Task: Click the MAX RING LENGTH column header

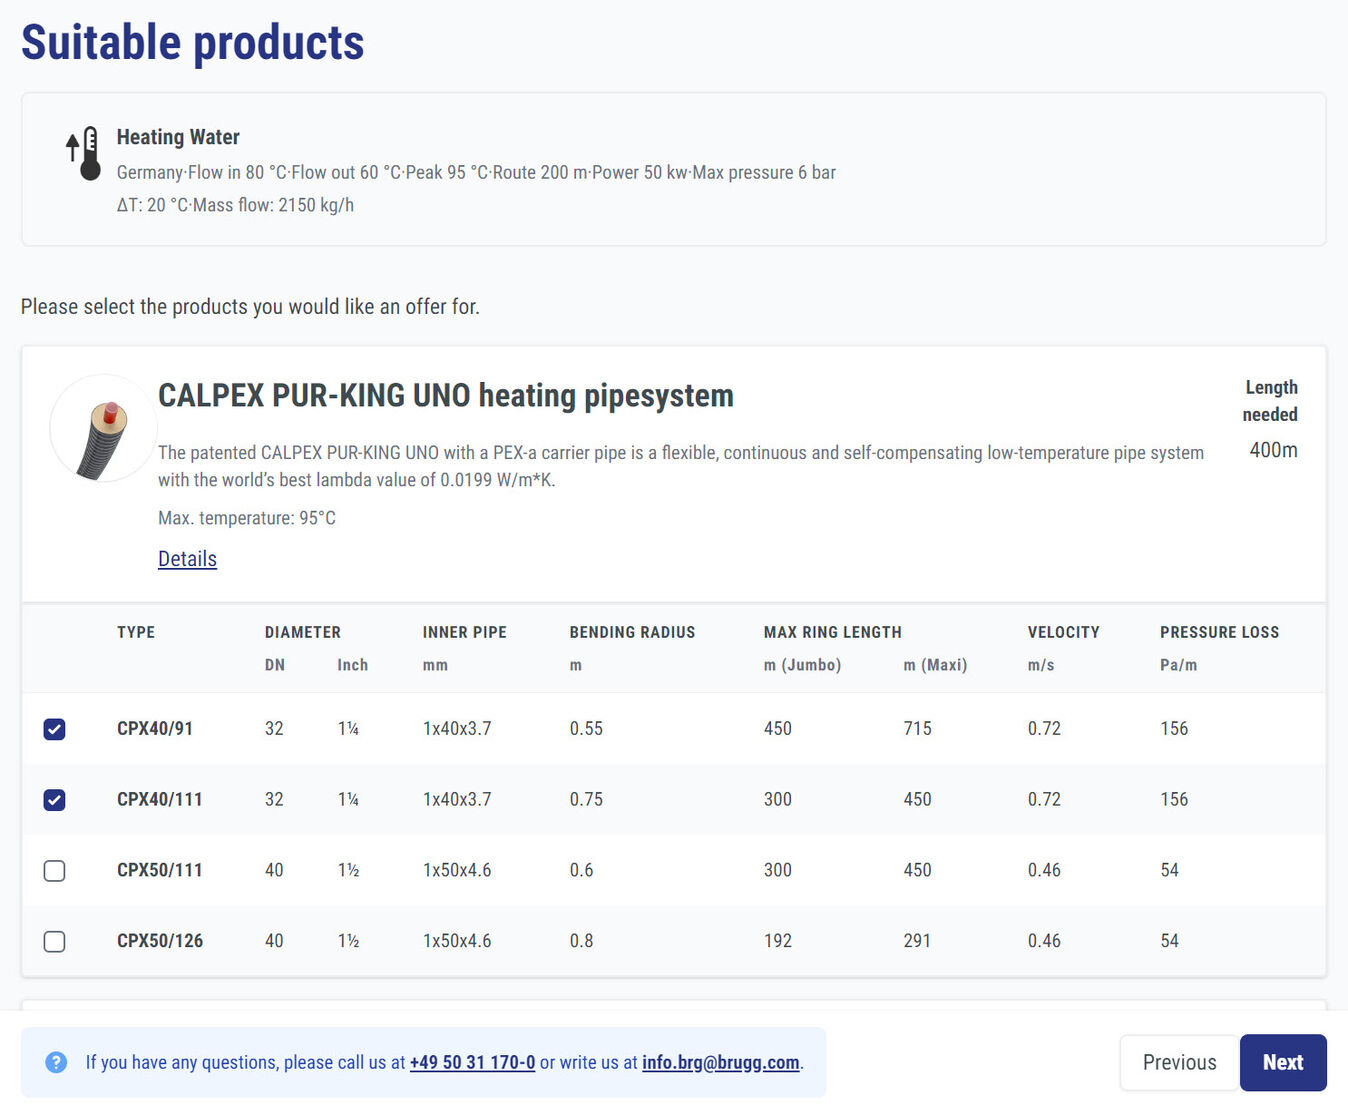Action: tap(833, 632)
